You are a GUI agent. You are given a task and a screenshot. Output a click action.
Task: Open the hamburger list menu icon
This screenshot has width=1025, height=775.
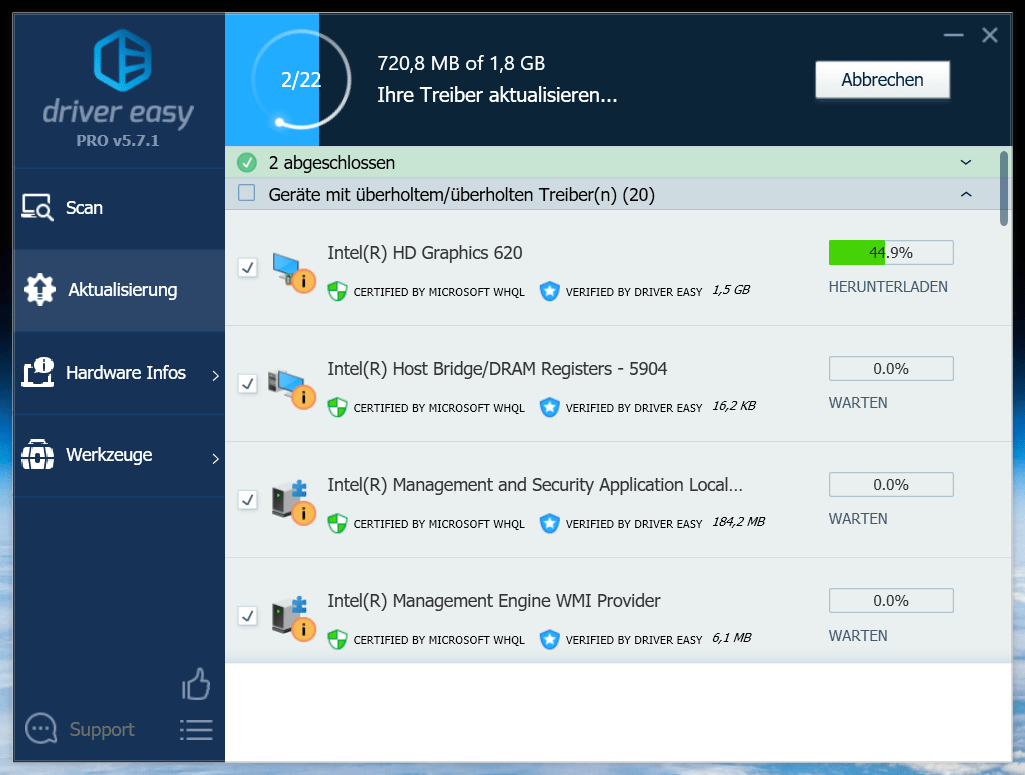[196, 730]
